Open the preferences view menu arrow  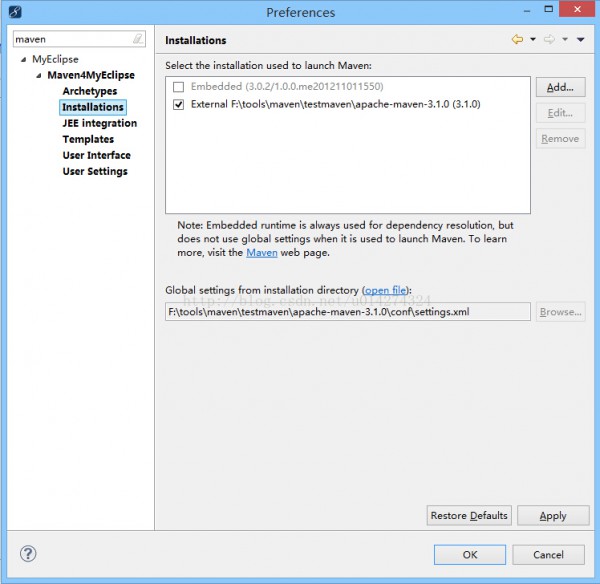[x=580, y=39]
